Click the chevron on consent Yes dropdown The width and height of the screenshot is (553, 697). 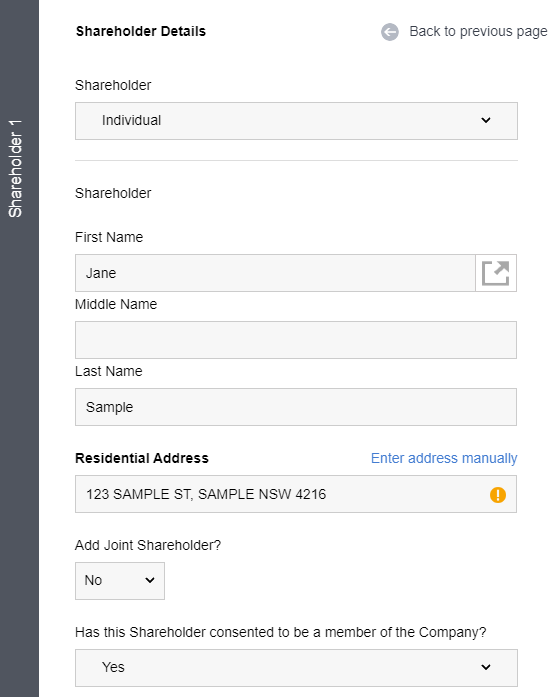click(486, 667)
